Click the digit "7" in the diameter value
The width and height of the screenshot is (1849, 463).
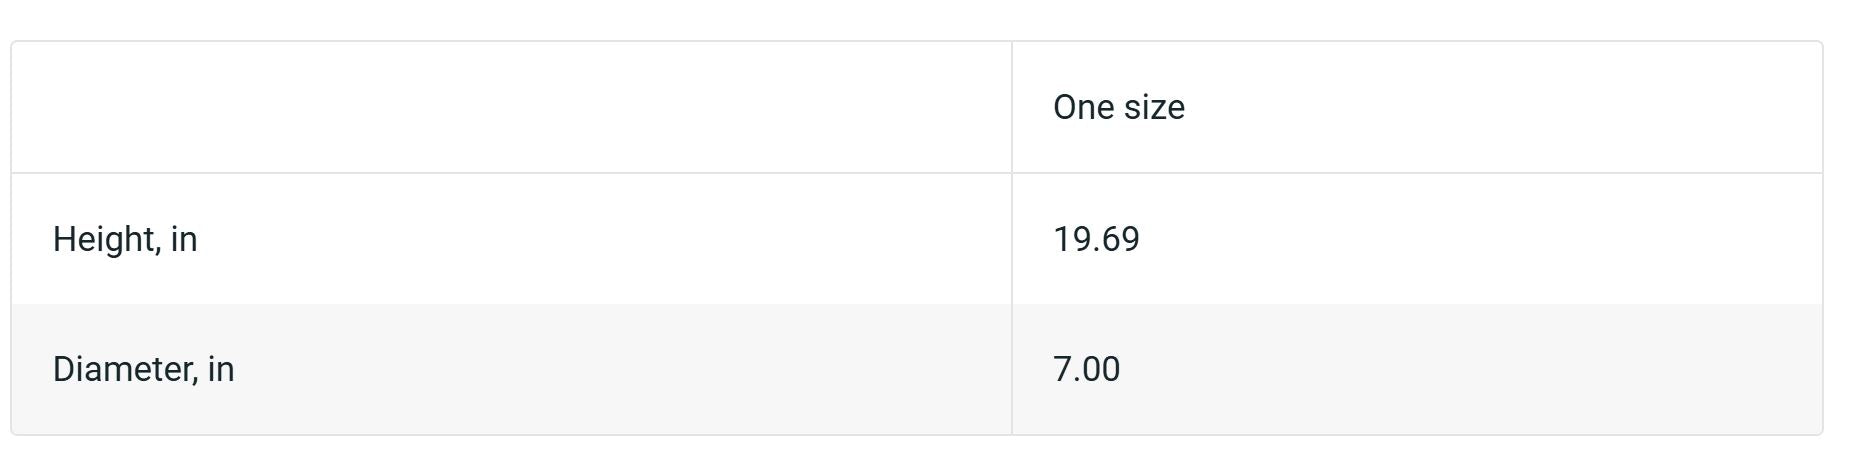click(1062, 369)
